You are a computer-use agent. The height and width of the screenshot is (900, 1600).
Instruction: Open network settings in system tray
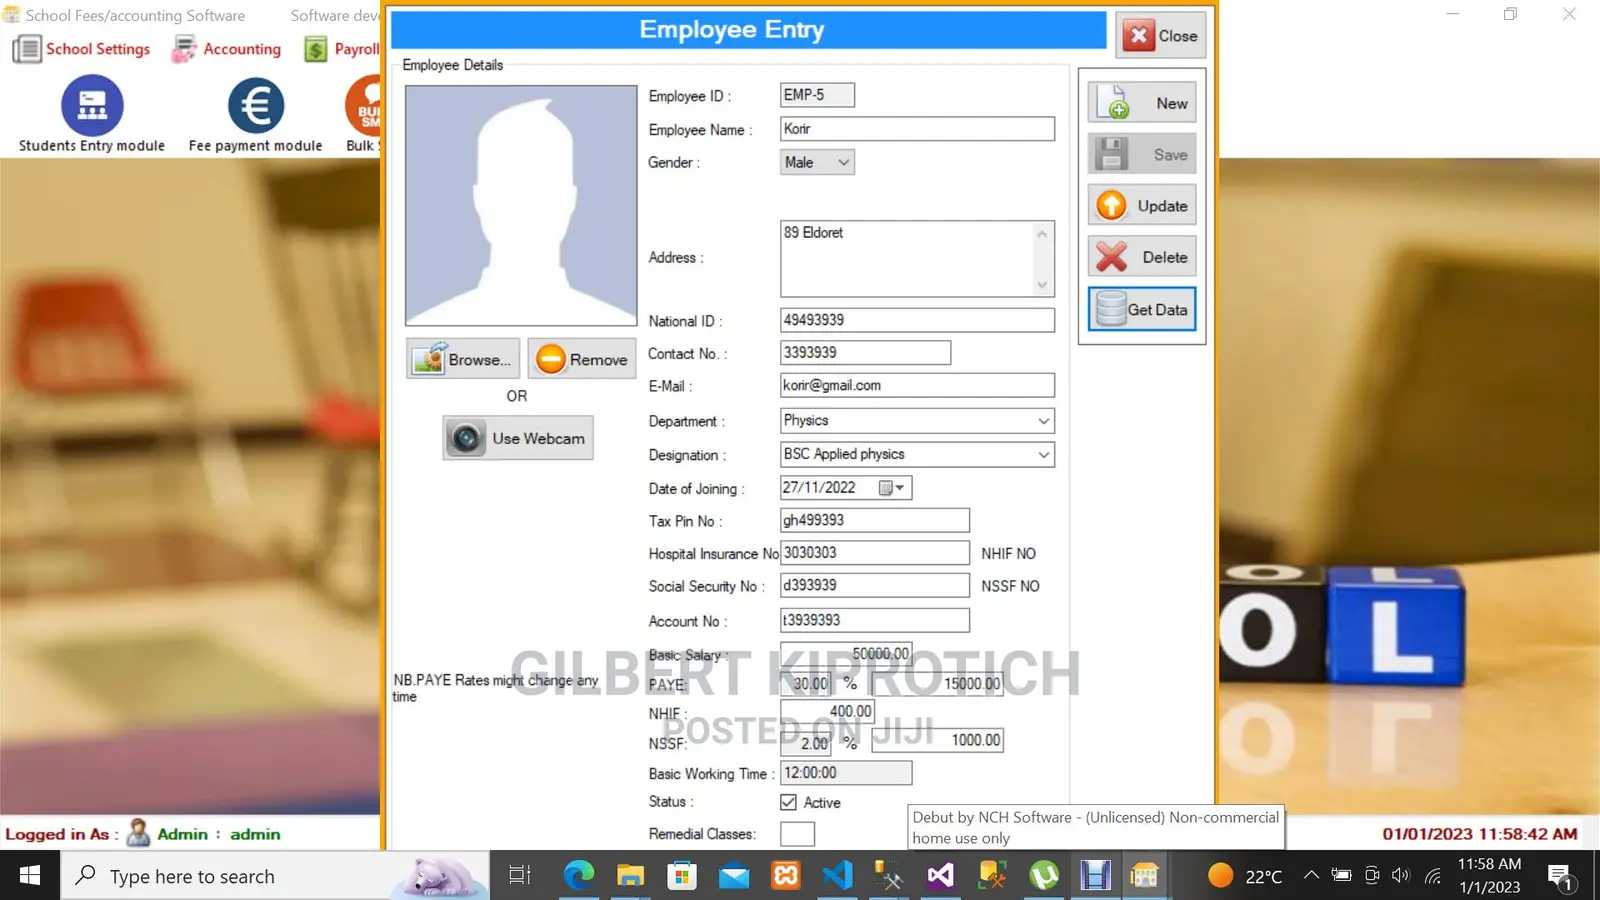pyautogui.click(x=1433, y=876)
